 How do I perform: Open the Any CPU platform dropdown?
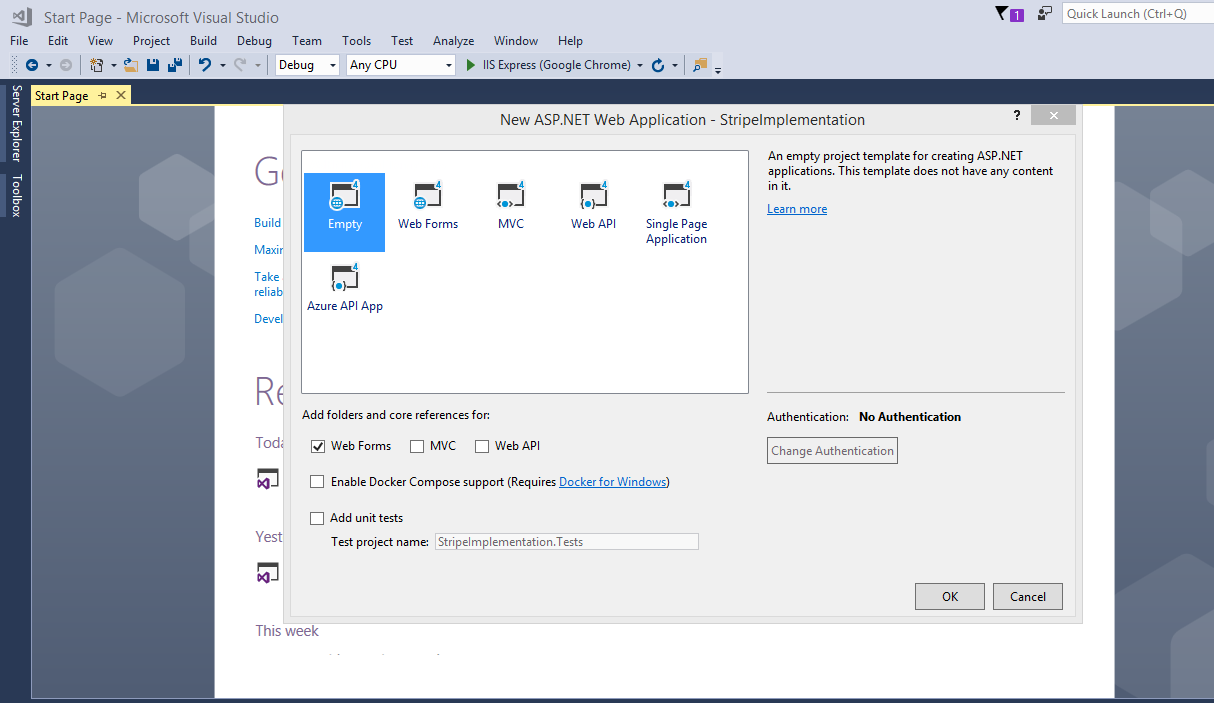pos(401,65)
